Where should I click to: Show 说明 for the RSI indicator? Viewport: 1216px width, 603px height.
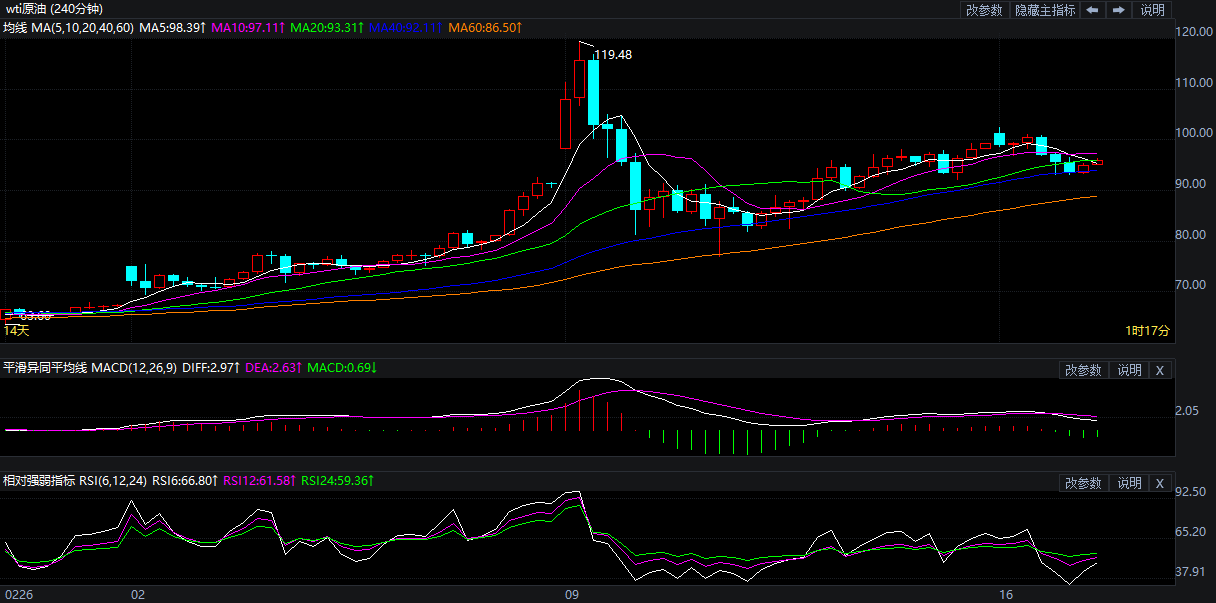(x=1129, y=483)
